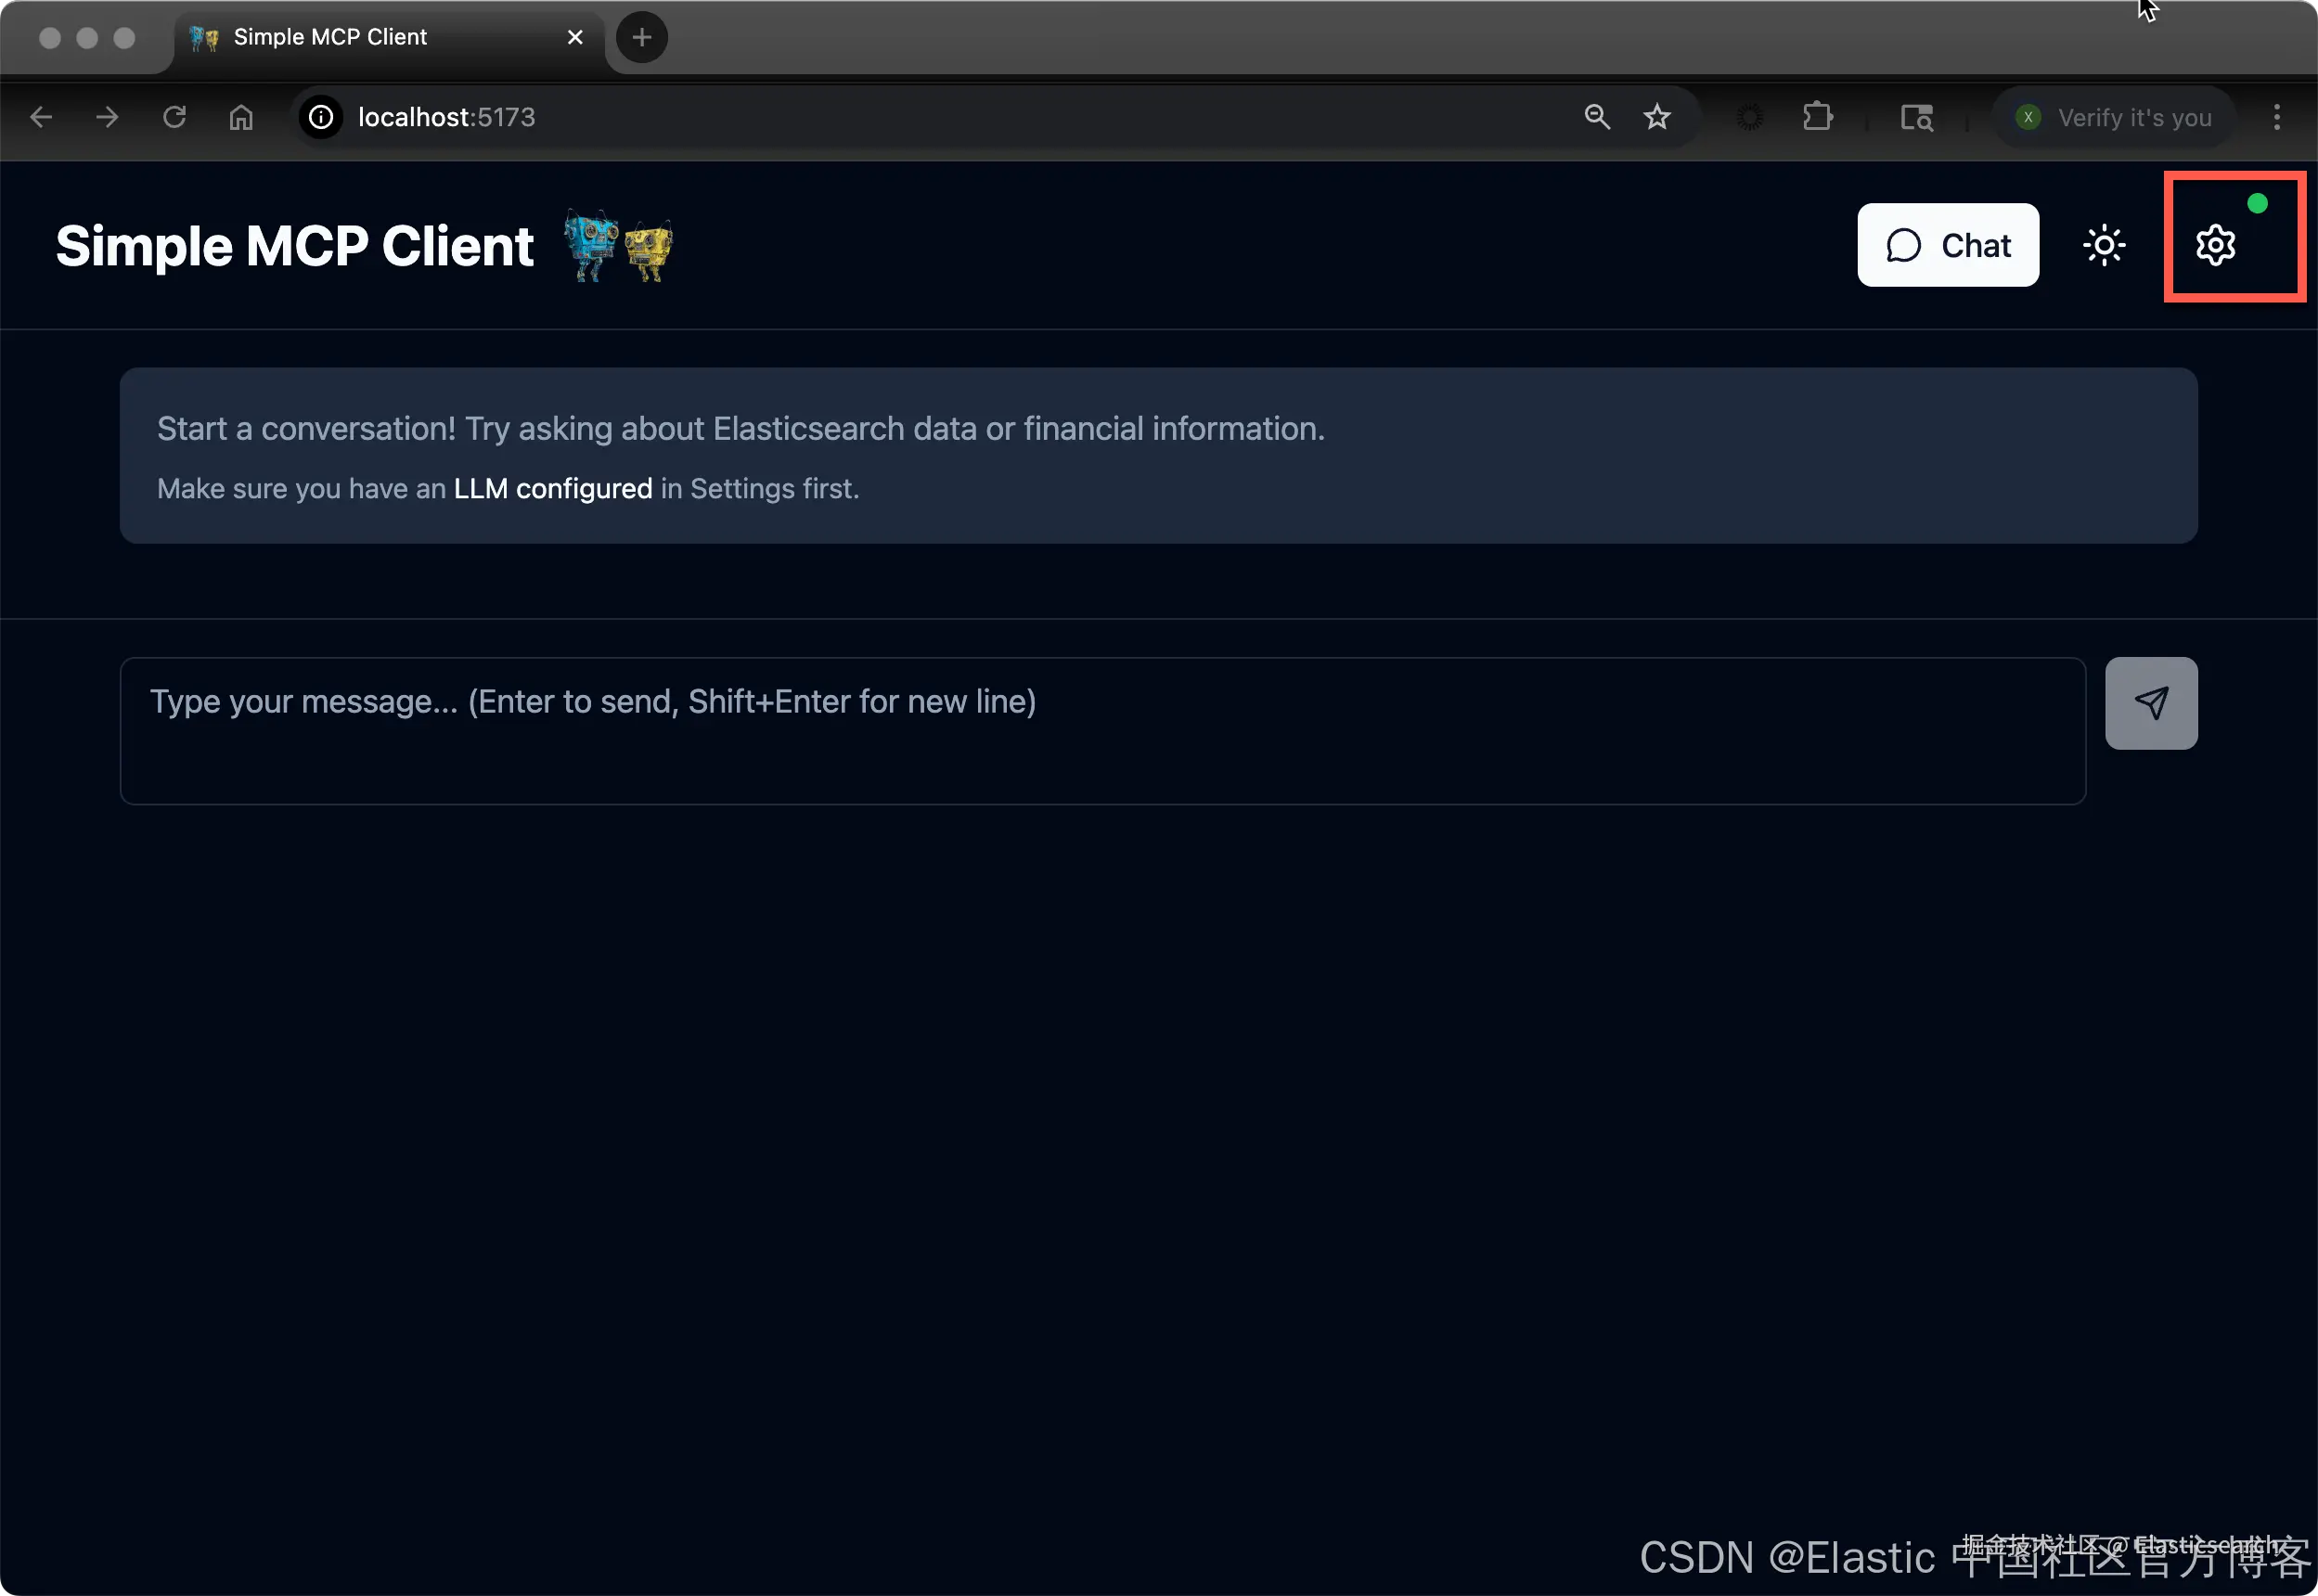
Task: Click the Verify it's you profile button
Action: click(2113, 117)
